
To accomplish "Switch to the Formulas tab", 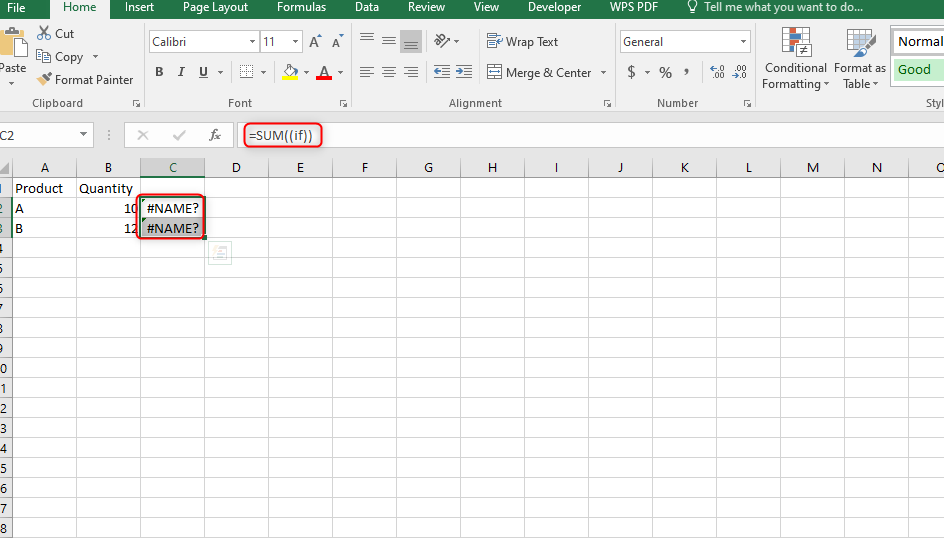I will click(x=301, y=7).
